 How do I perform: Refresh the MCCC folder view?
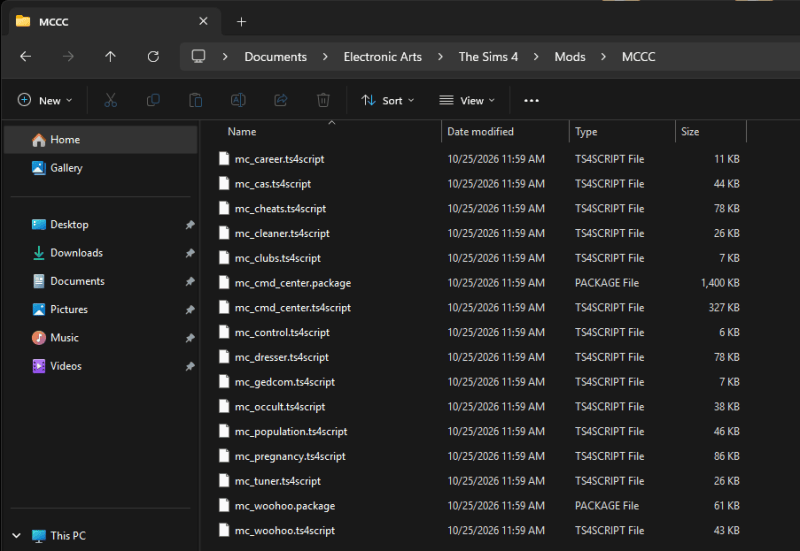coord(153,57)
